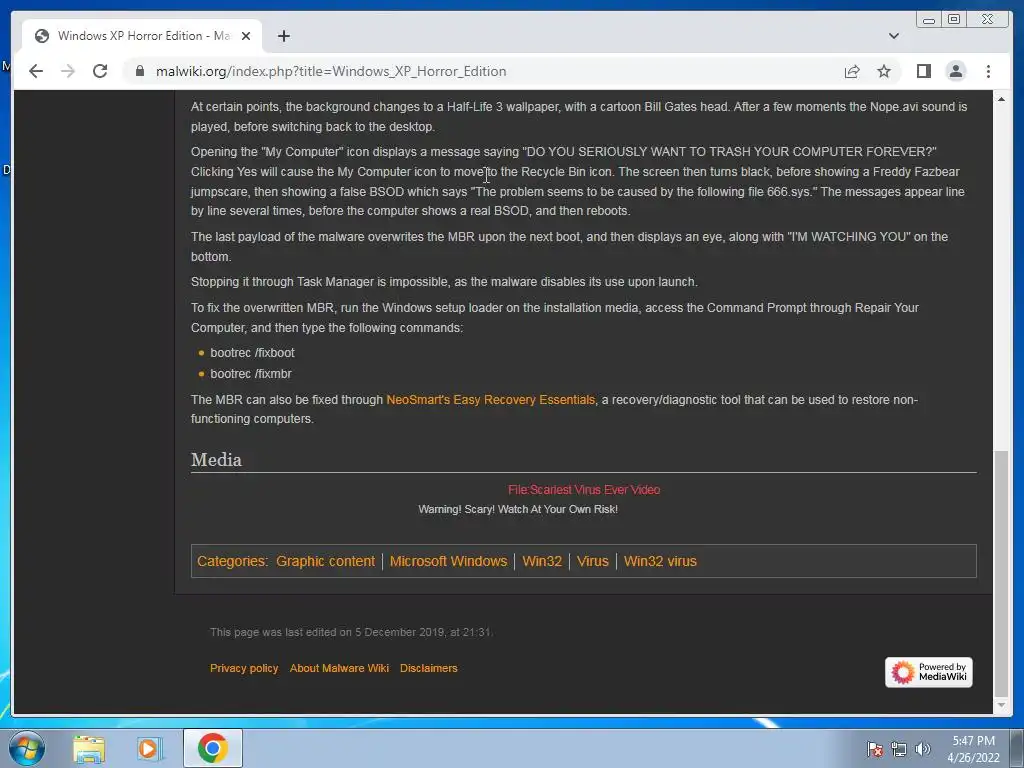Select the Windows XP Horror Edition tab
The image size is (1024, 768).
[x=142, y=36]
